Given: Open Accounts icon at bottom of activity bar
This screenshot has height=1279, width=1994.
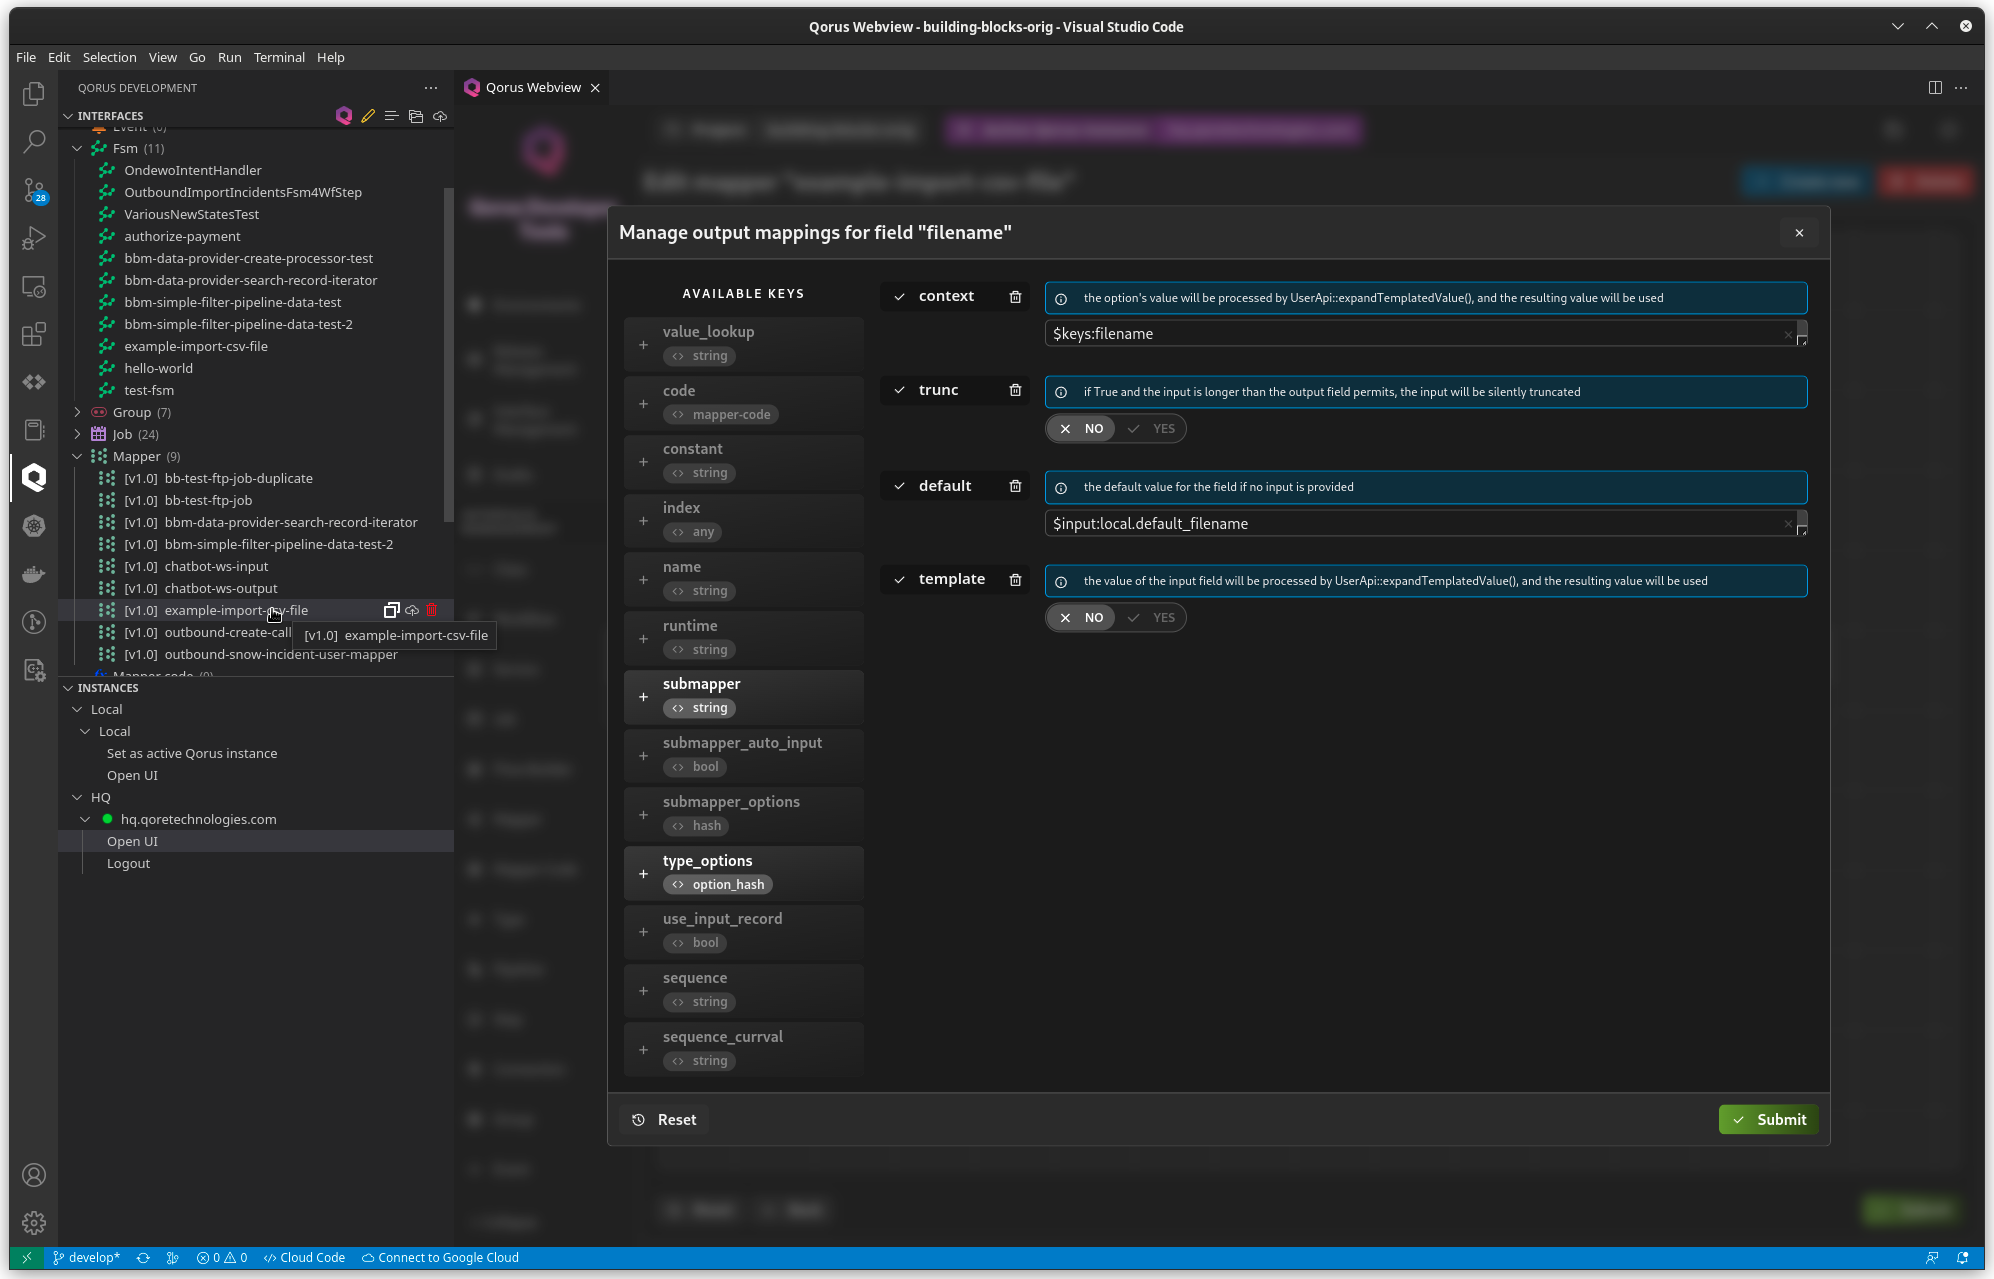Looking at the screenshot, I should pos(34,1175).
